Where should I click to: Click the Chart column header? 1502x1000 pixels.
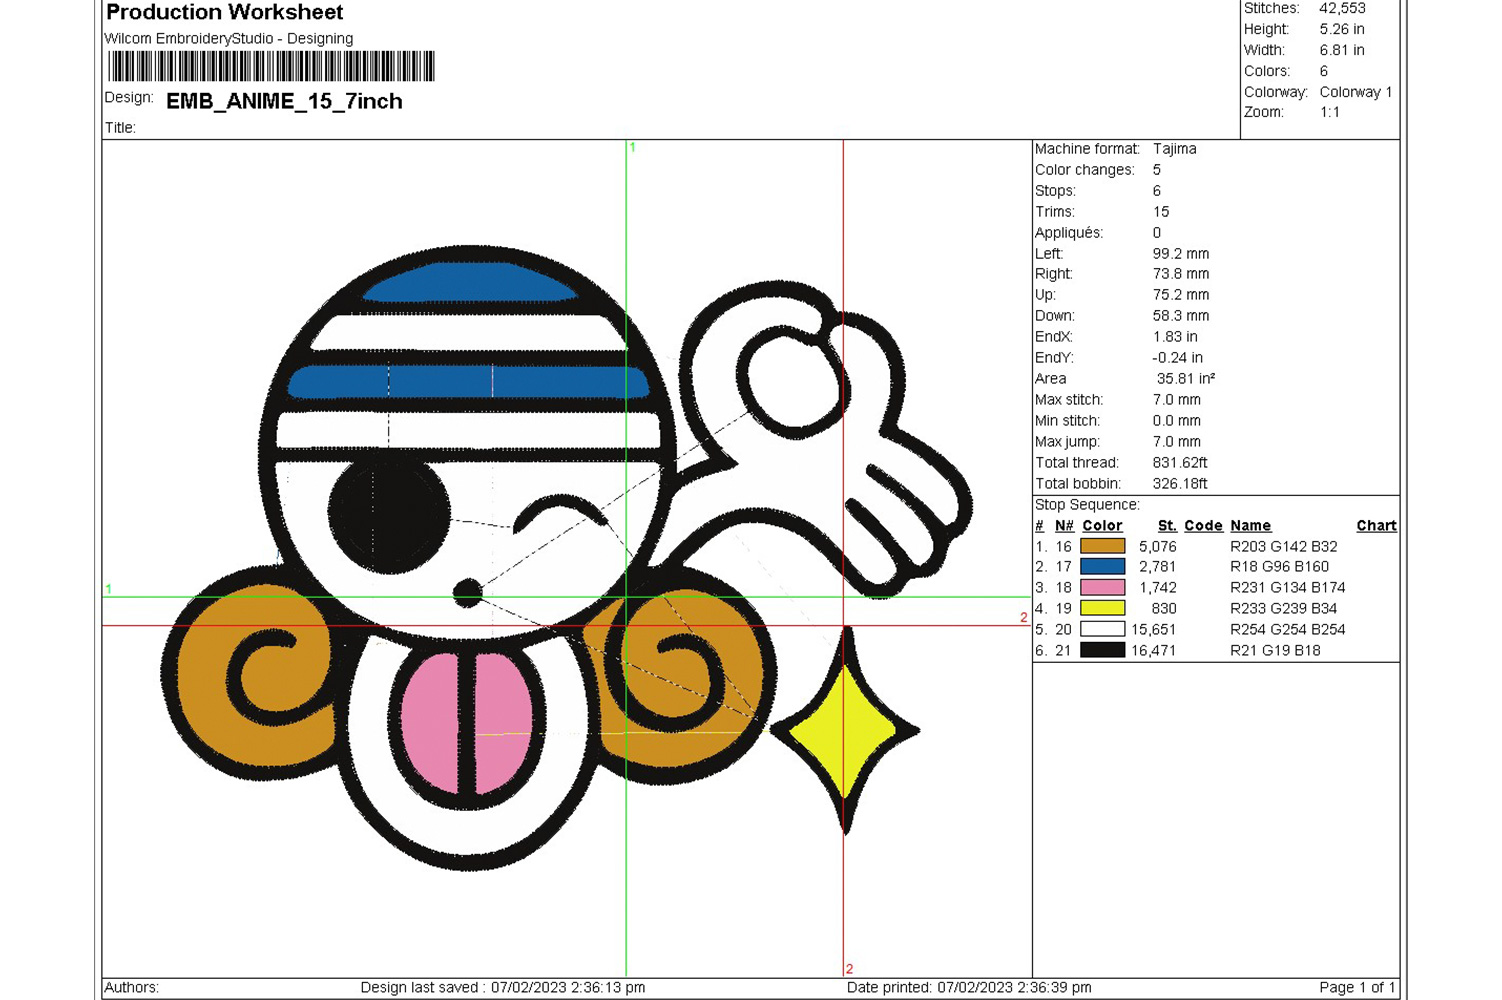pyautogui.click(x=1376, y=525)
